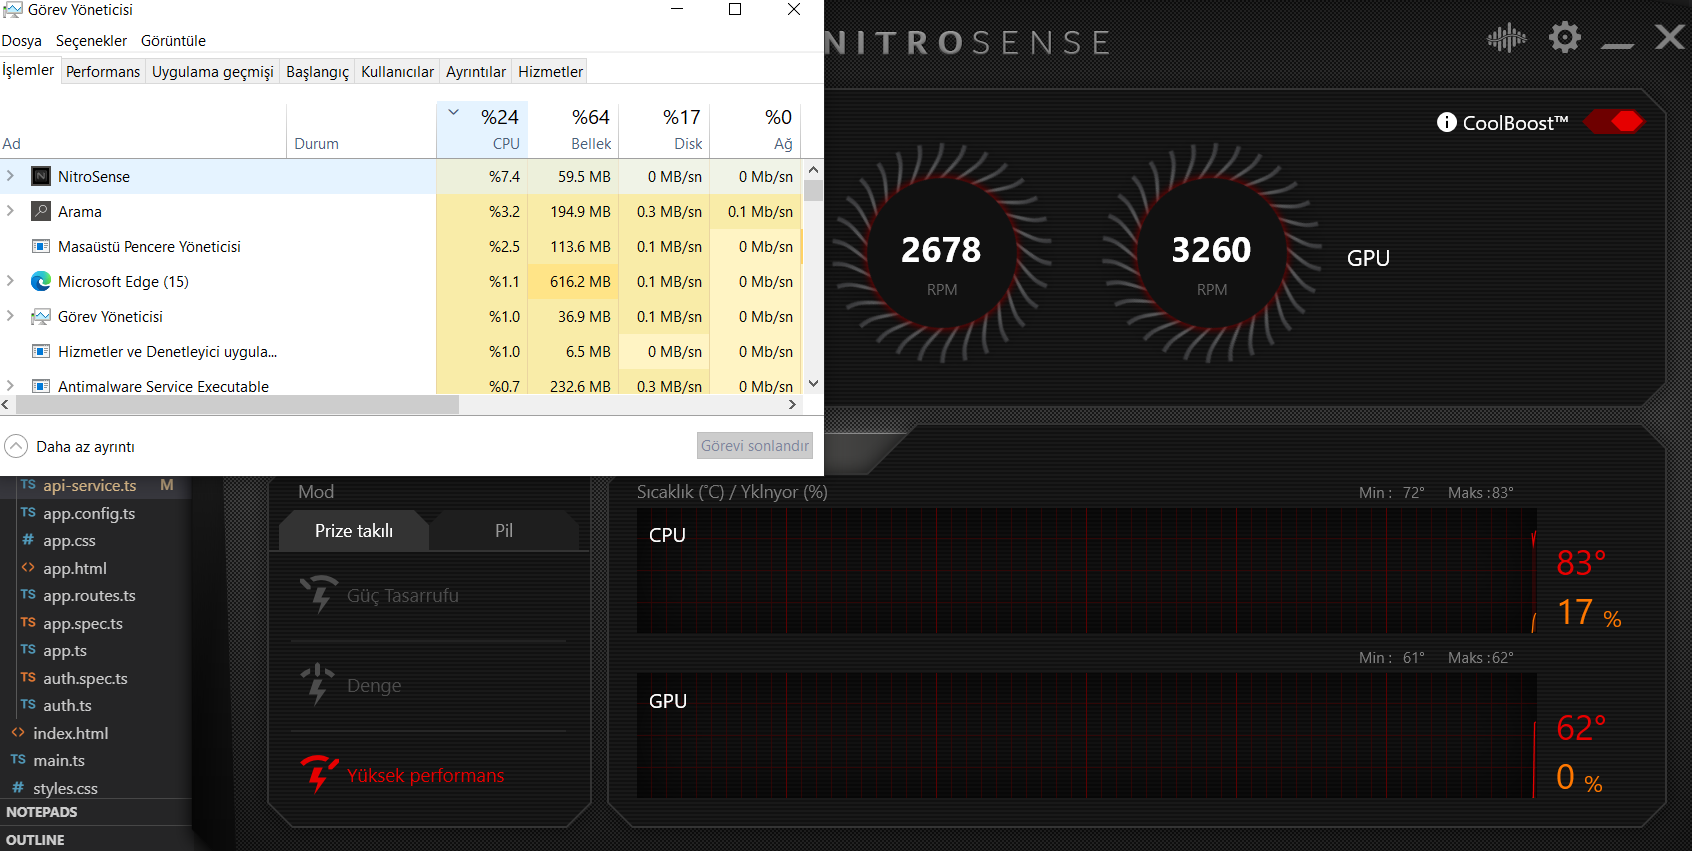Click scroll right arrow of process list
The image size is (1692, 851).
(x=792, y=404)
